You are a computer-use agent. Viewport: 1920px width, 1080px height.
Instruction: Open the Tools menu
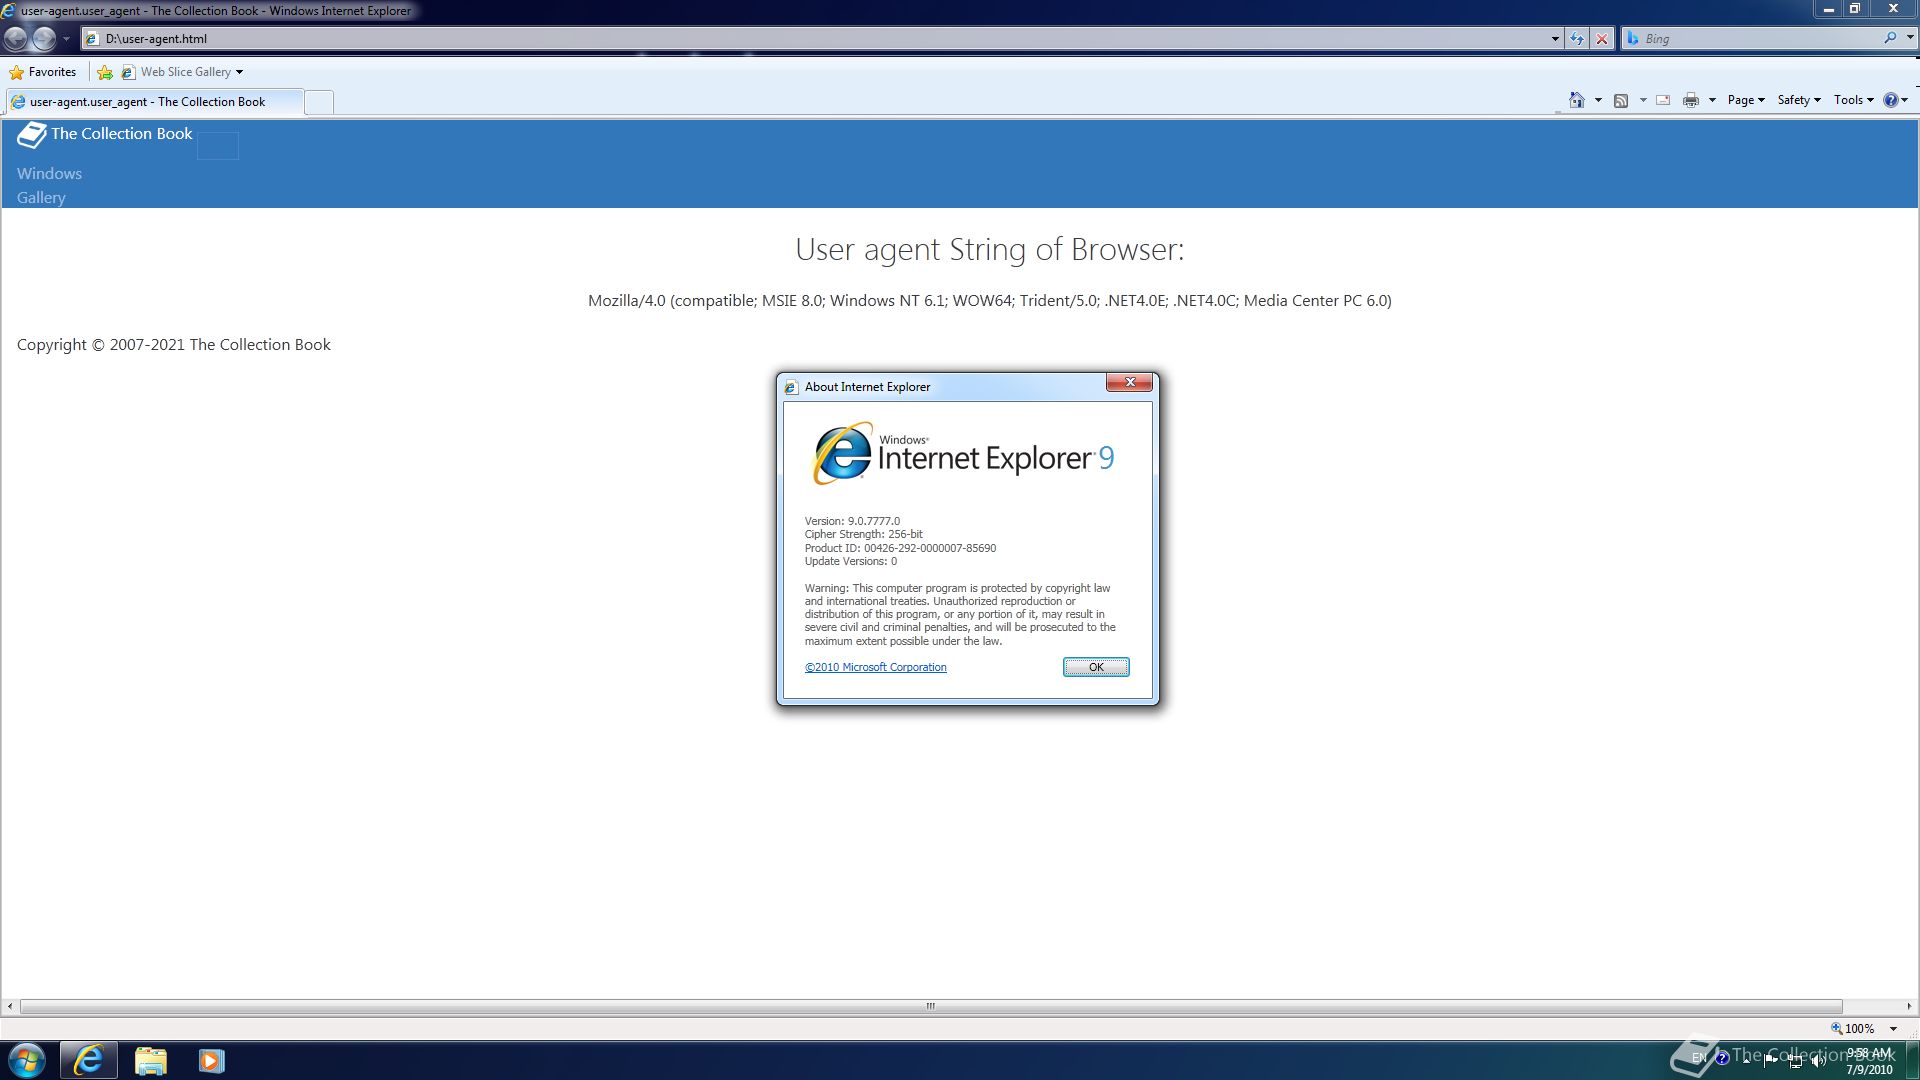1853,100
